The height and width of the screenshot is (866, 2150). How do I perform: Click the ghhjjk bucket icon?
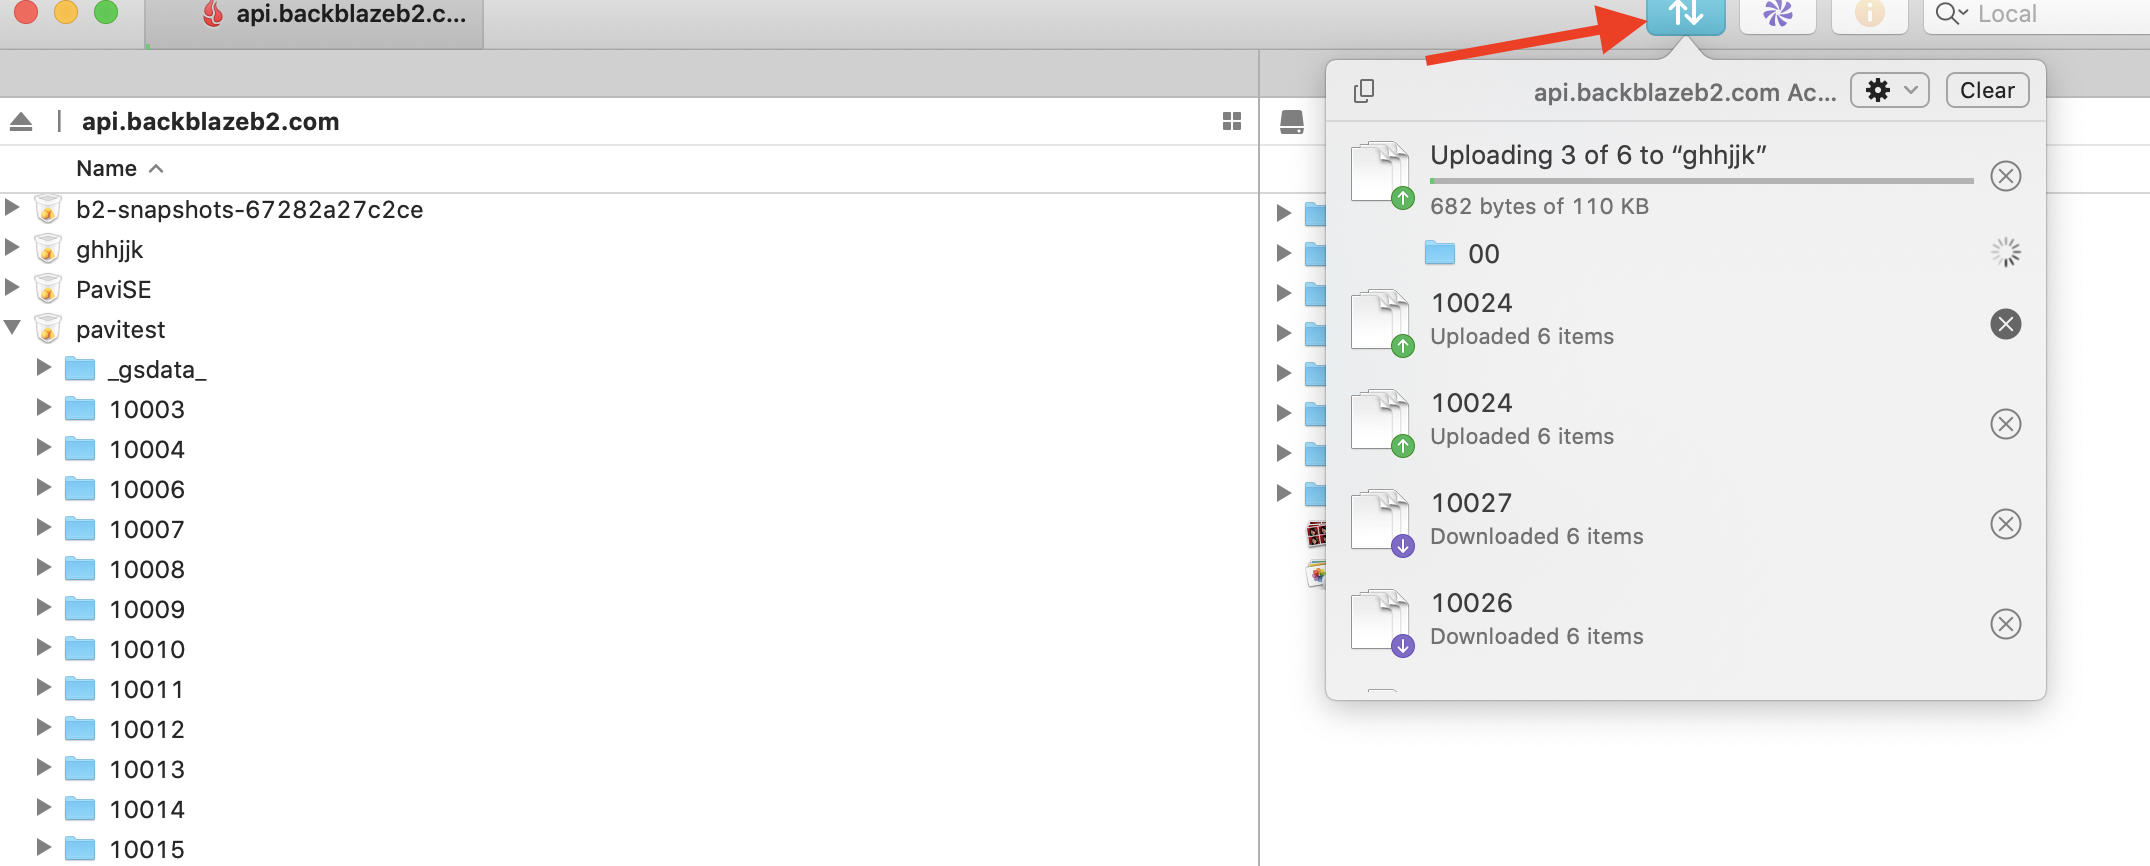47,249
